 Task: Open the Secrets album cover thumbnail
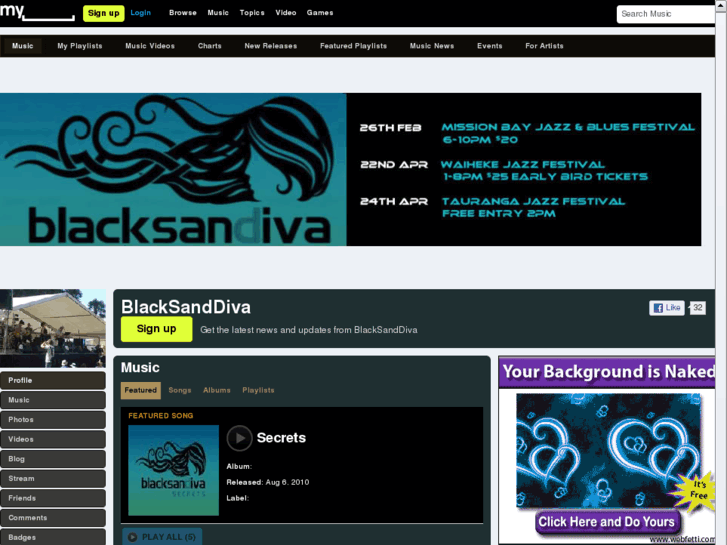point(173,470)
